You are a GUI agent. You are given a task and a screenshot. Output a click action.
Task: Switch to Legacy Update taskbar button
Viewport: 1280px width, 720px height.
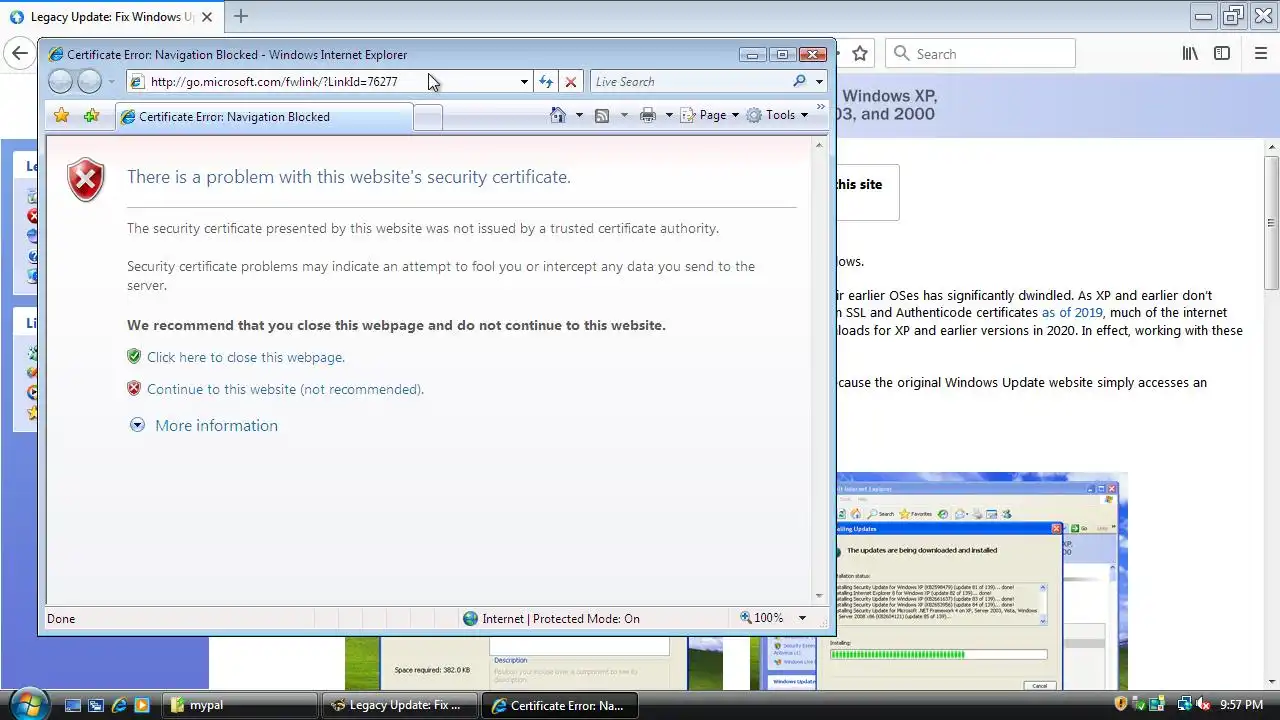pos(401,705)
